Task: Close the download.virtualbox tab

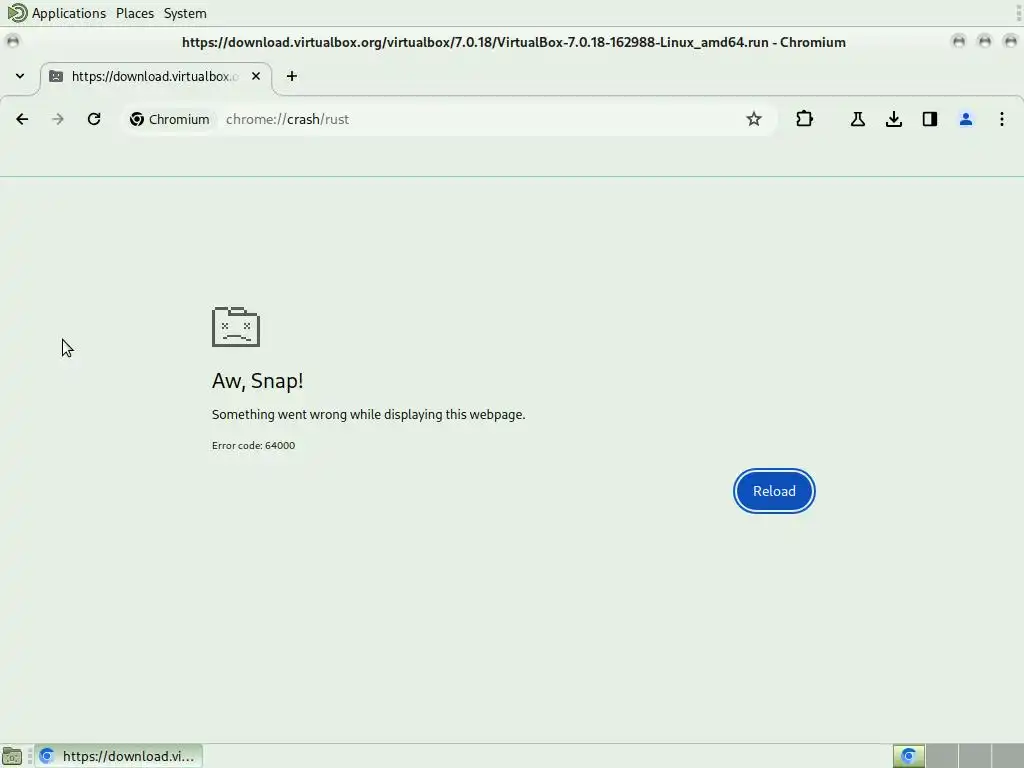Action: pyautogui.click(x=256, y=76)
